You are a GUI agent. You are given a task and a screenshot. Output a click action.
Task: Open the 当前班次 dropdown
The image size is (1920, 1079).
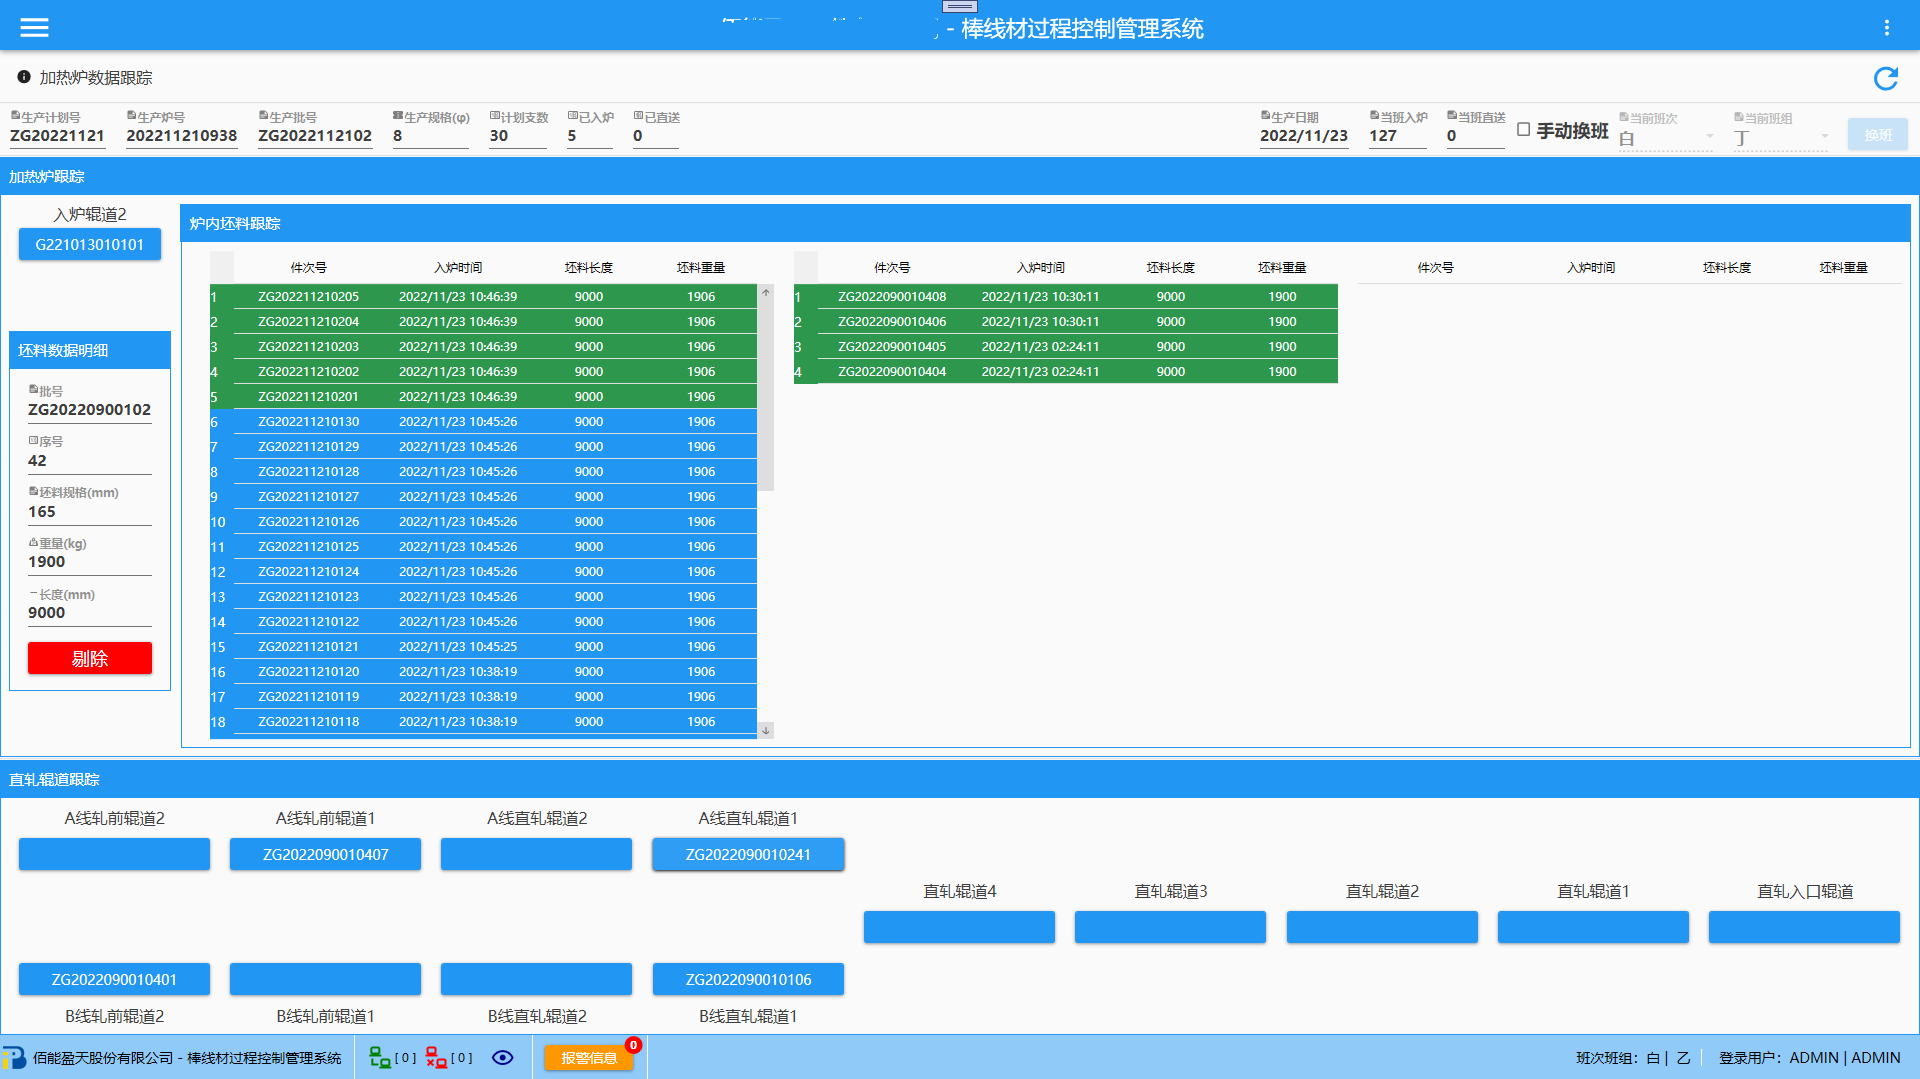click(1666, 138)
